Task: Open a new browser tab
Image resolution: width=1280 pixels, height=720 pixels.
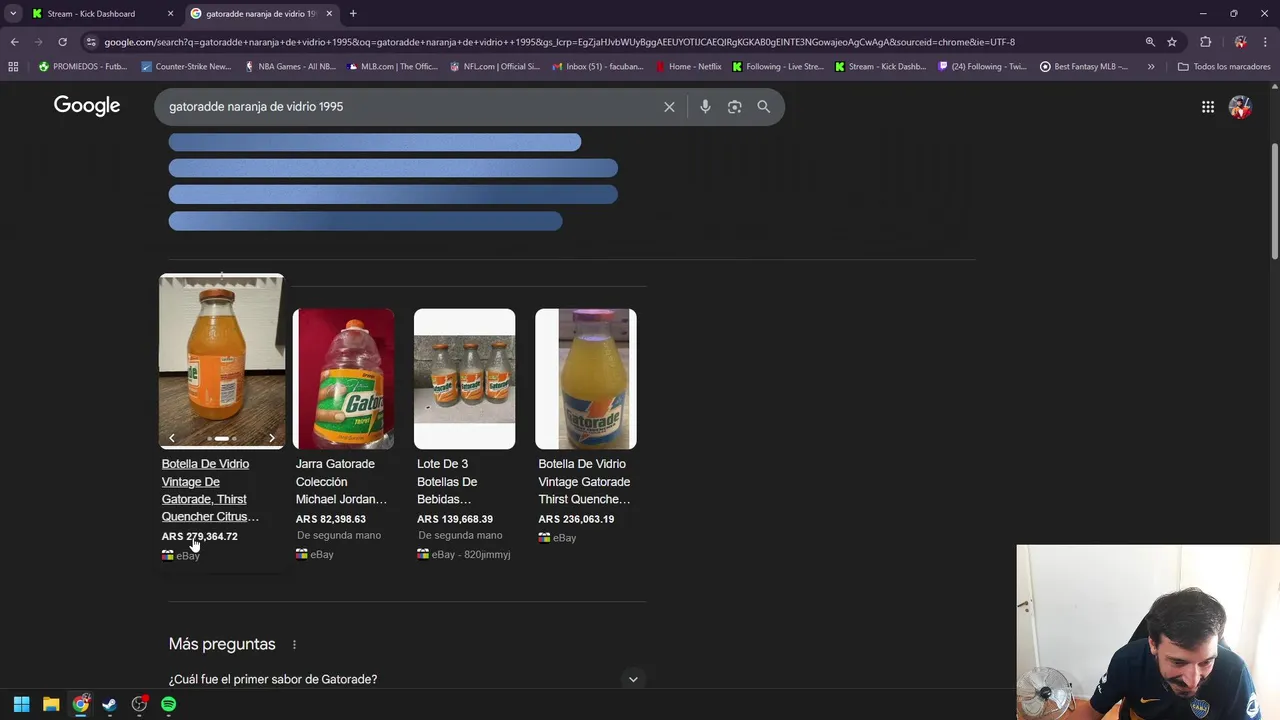Action: point(353,14)
